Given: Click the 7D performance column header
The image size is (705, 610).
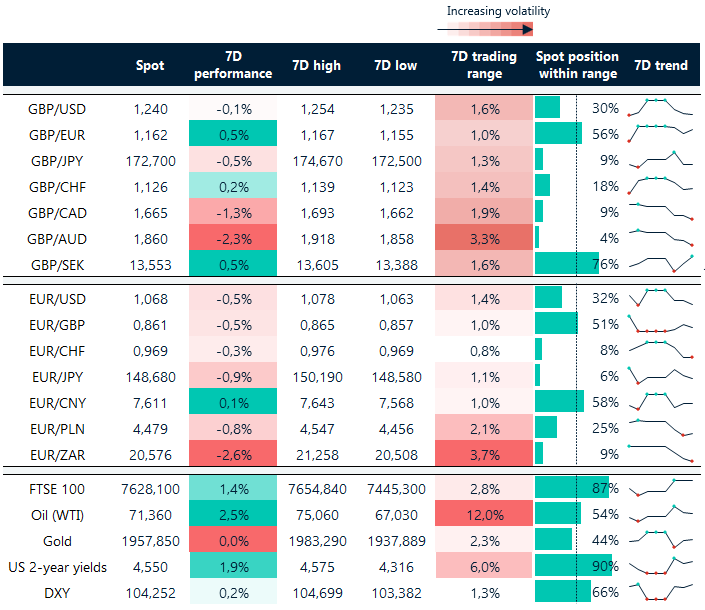Looking at the screenshot, I should click(x=232, y=65).
